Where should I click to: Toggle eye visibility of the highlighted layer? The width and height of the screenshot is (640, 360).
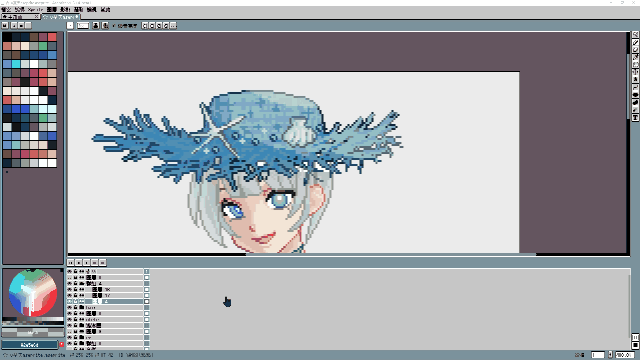click(69, 301)
